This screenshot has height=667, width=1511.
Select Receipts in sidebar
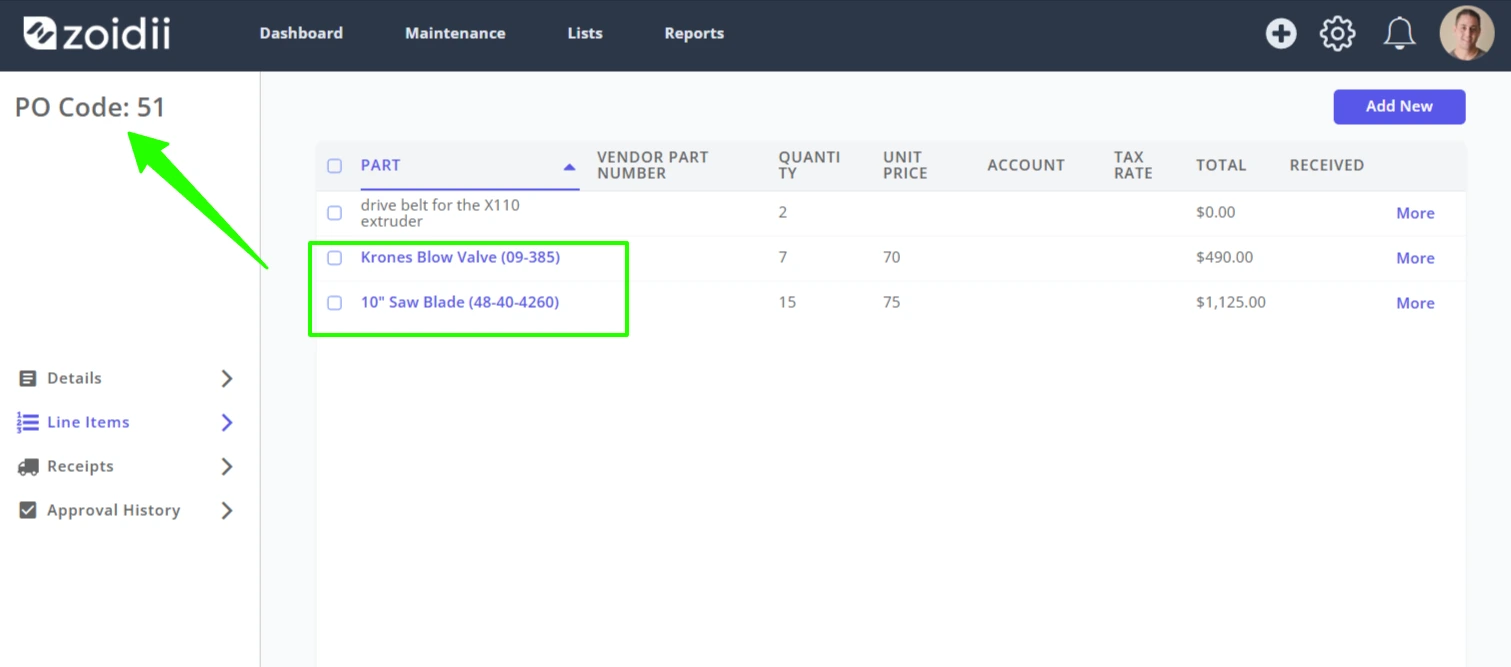pos(80,466)
